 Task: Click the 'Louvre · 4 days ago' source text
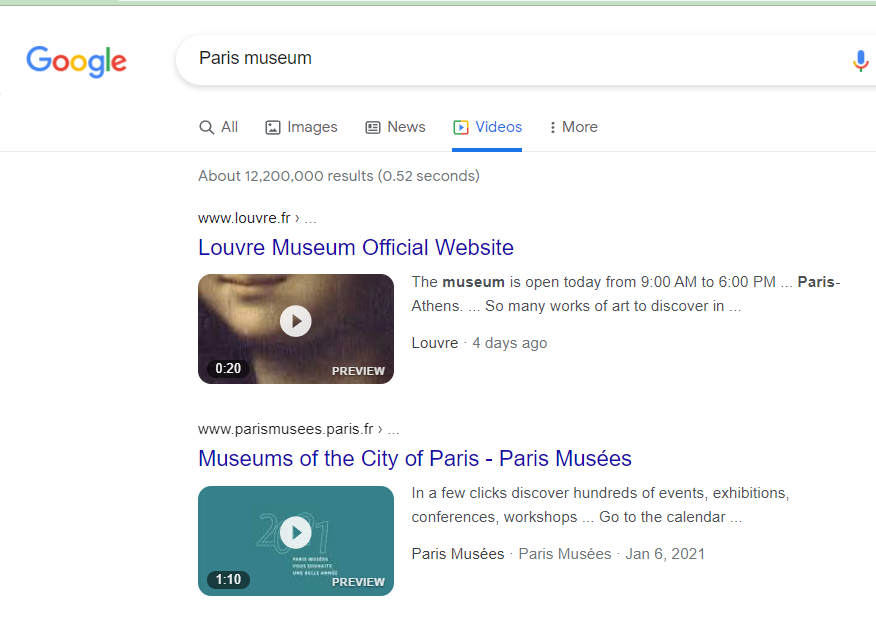click(479, 343)
